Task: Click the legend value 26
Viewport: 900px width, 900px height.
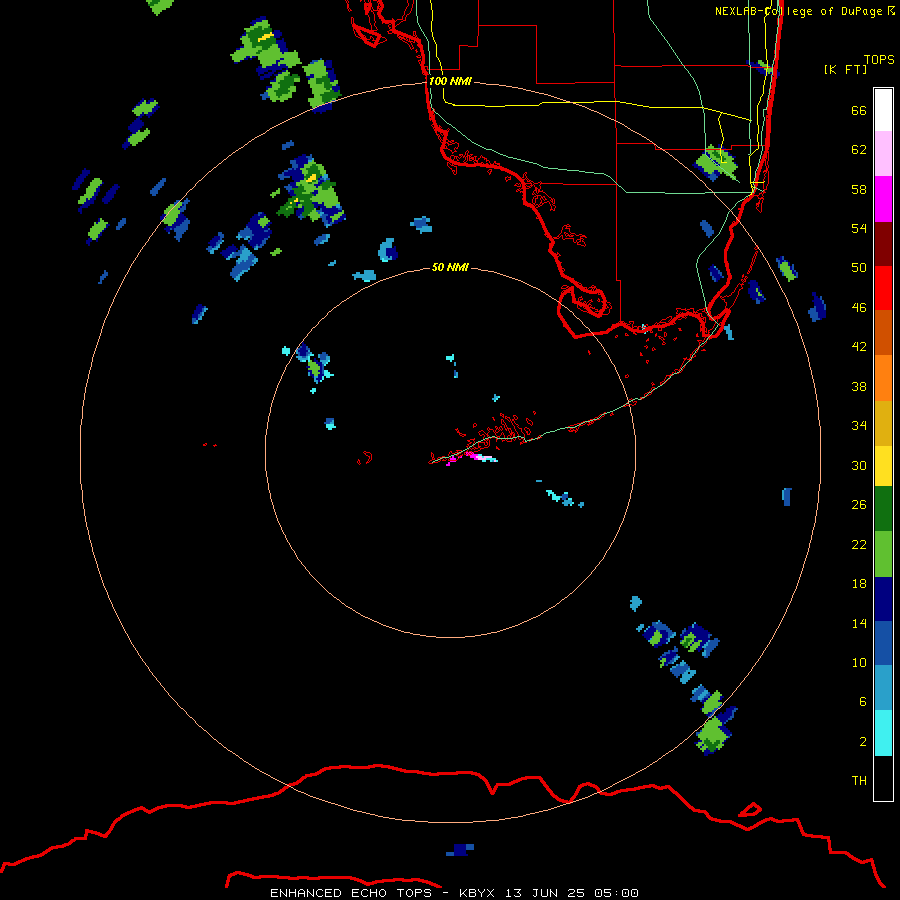Action: pos(859,505)
